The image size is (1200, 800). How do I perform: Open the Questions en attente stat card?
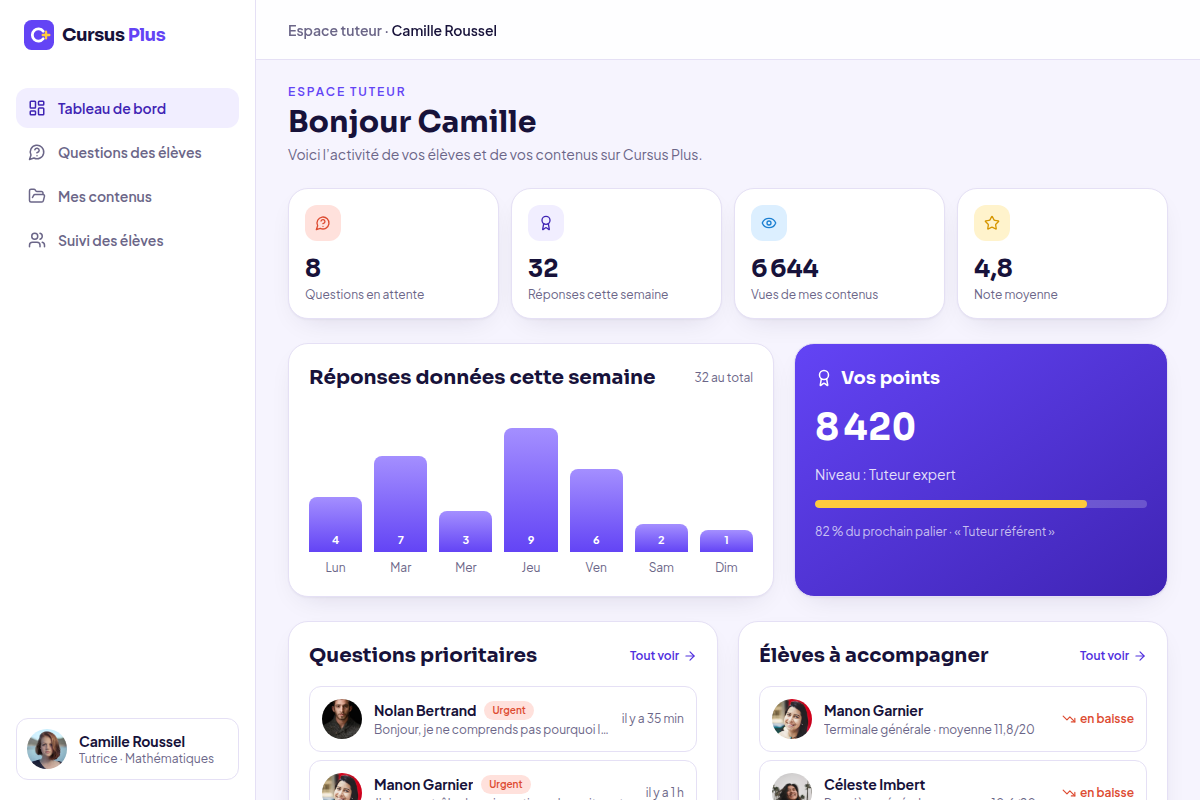(393, 254)
